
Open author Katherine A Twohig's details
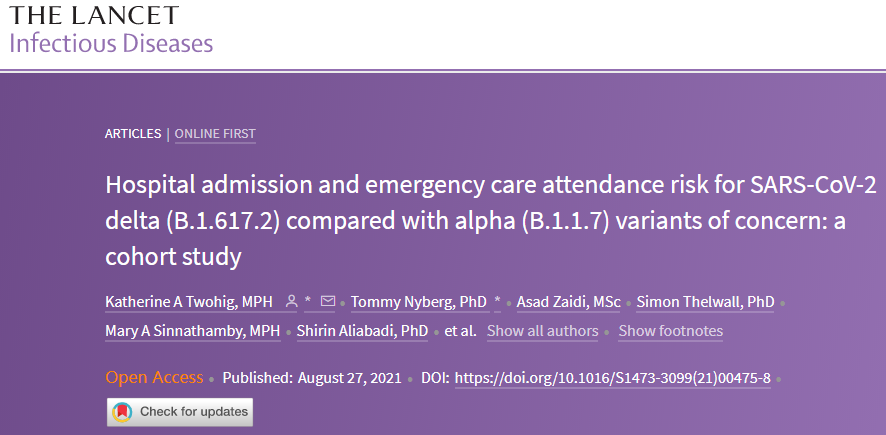(x=189, y=302)
